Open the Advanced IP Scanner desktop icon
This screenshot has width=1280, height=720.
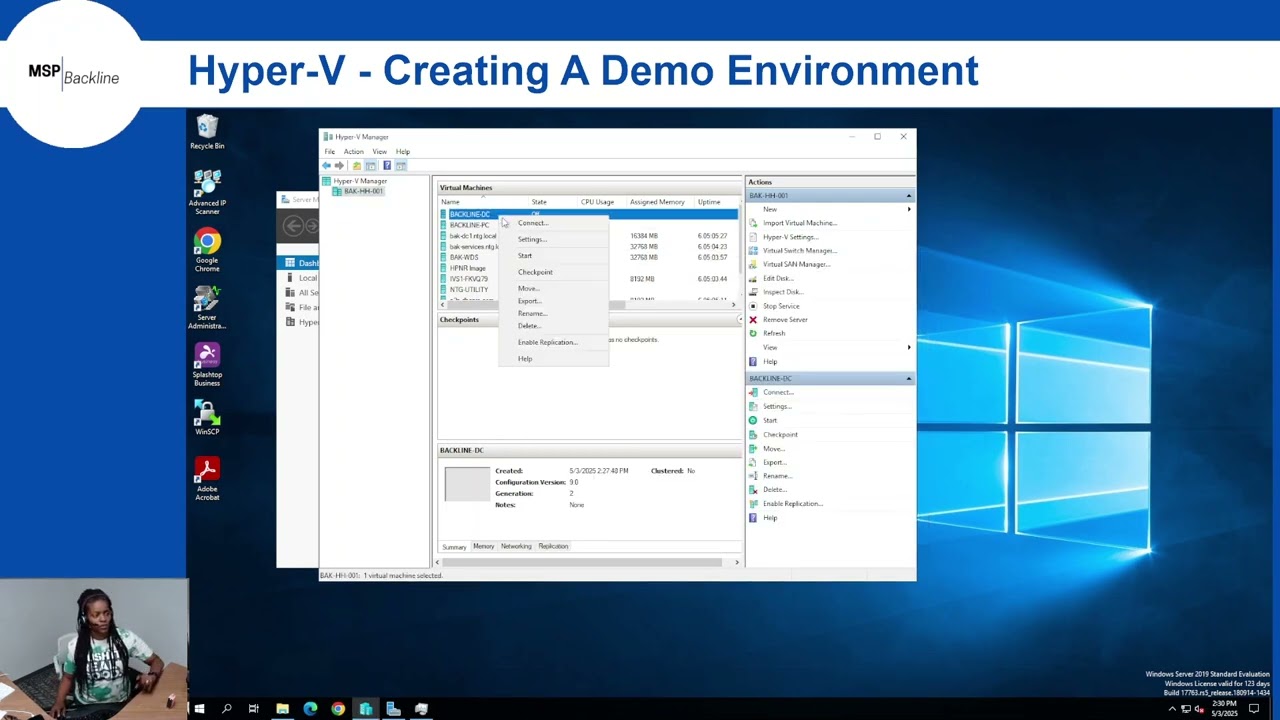point(207,192)
